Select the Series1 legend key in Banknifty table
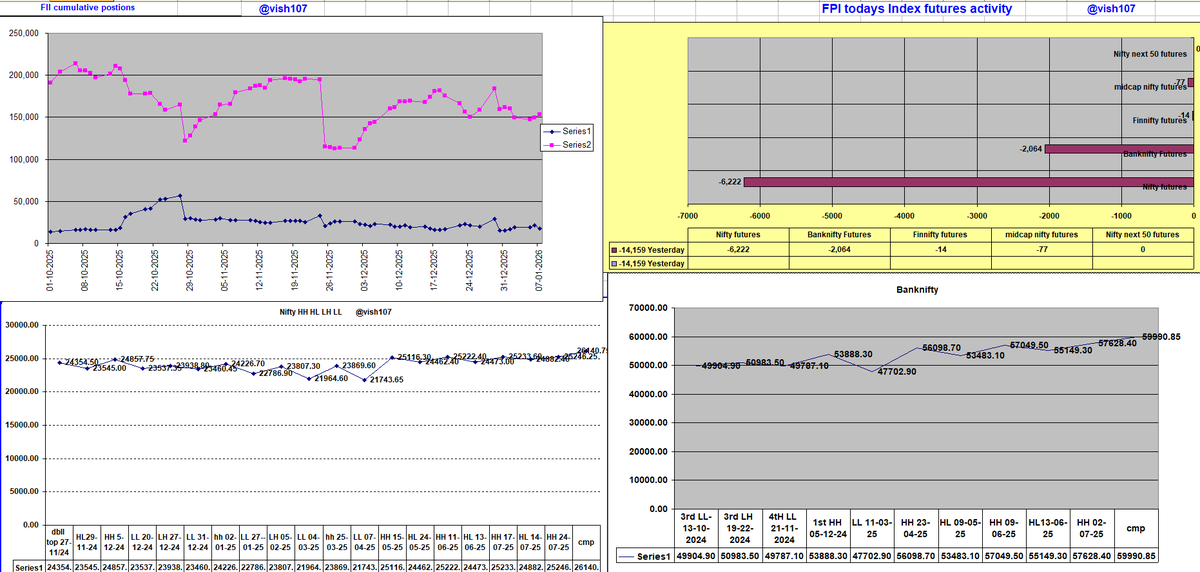The width and height of the screenshot is (1200, 572). tap(646, 556)
